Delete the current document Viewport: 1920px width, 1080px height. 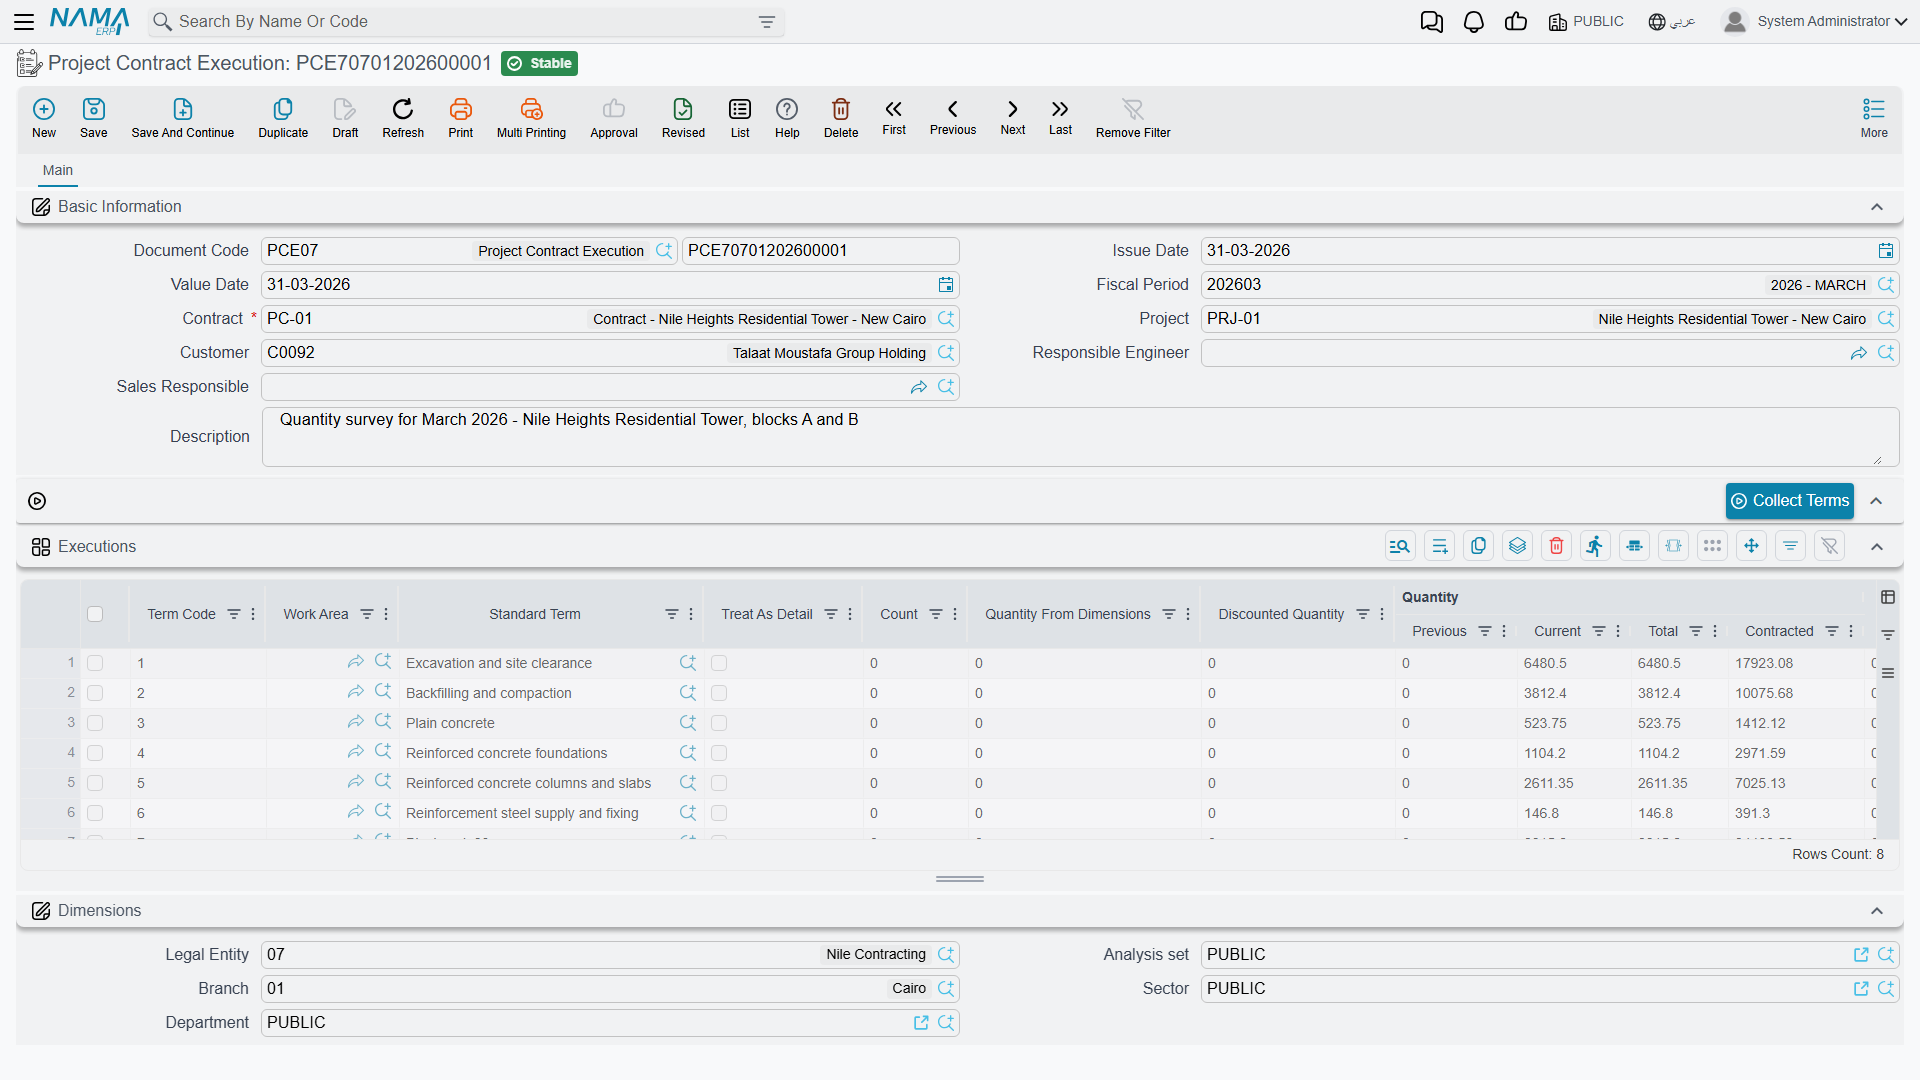pyautogui.click(x=841, y=117)
